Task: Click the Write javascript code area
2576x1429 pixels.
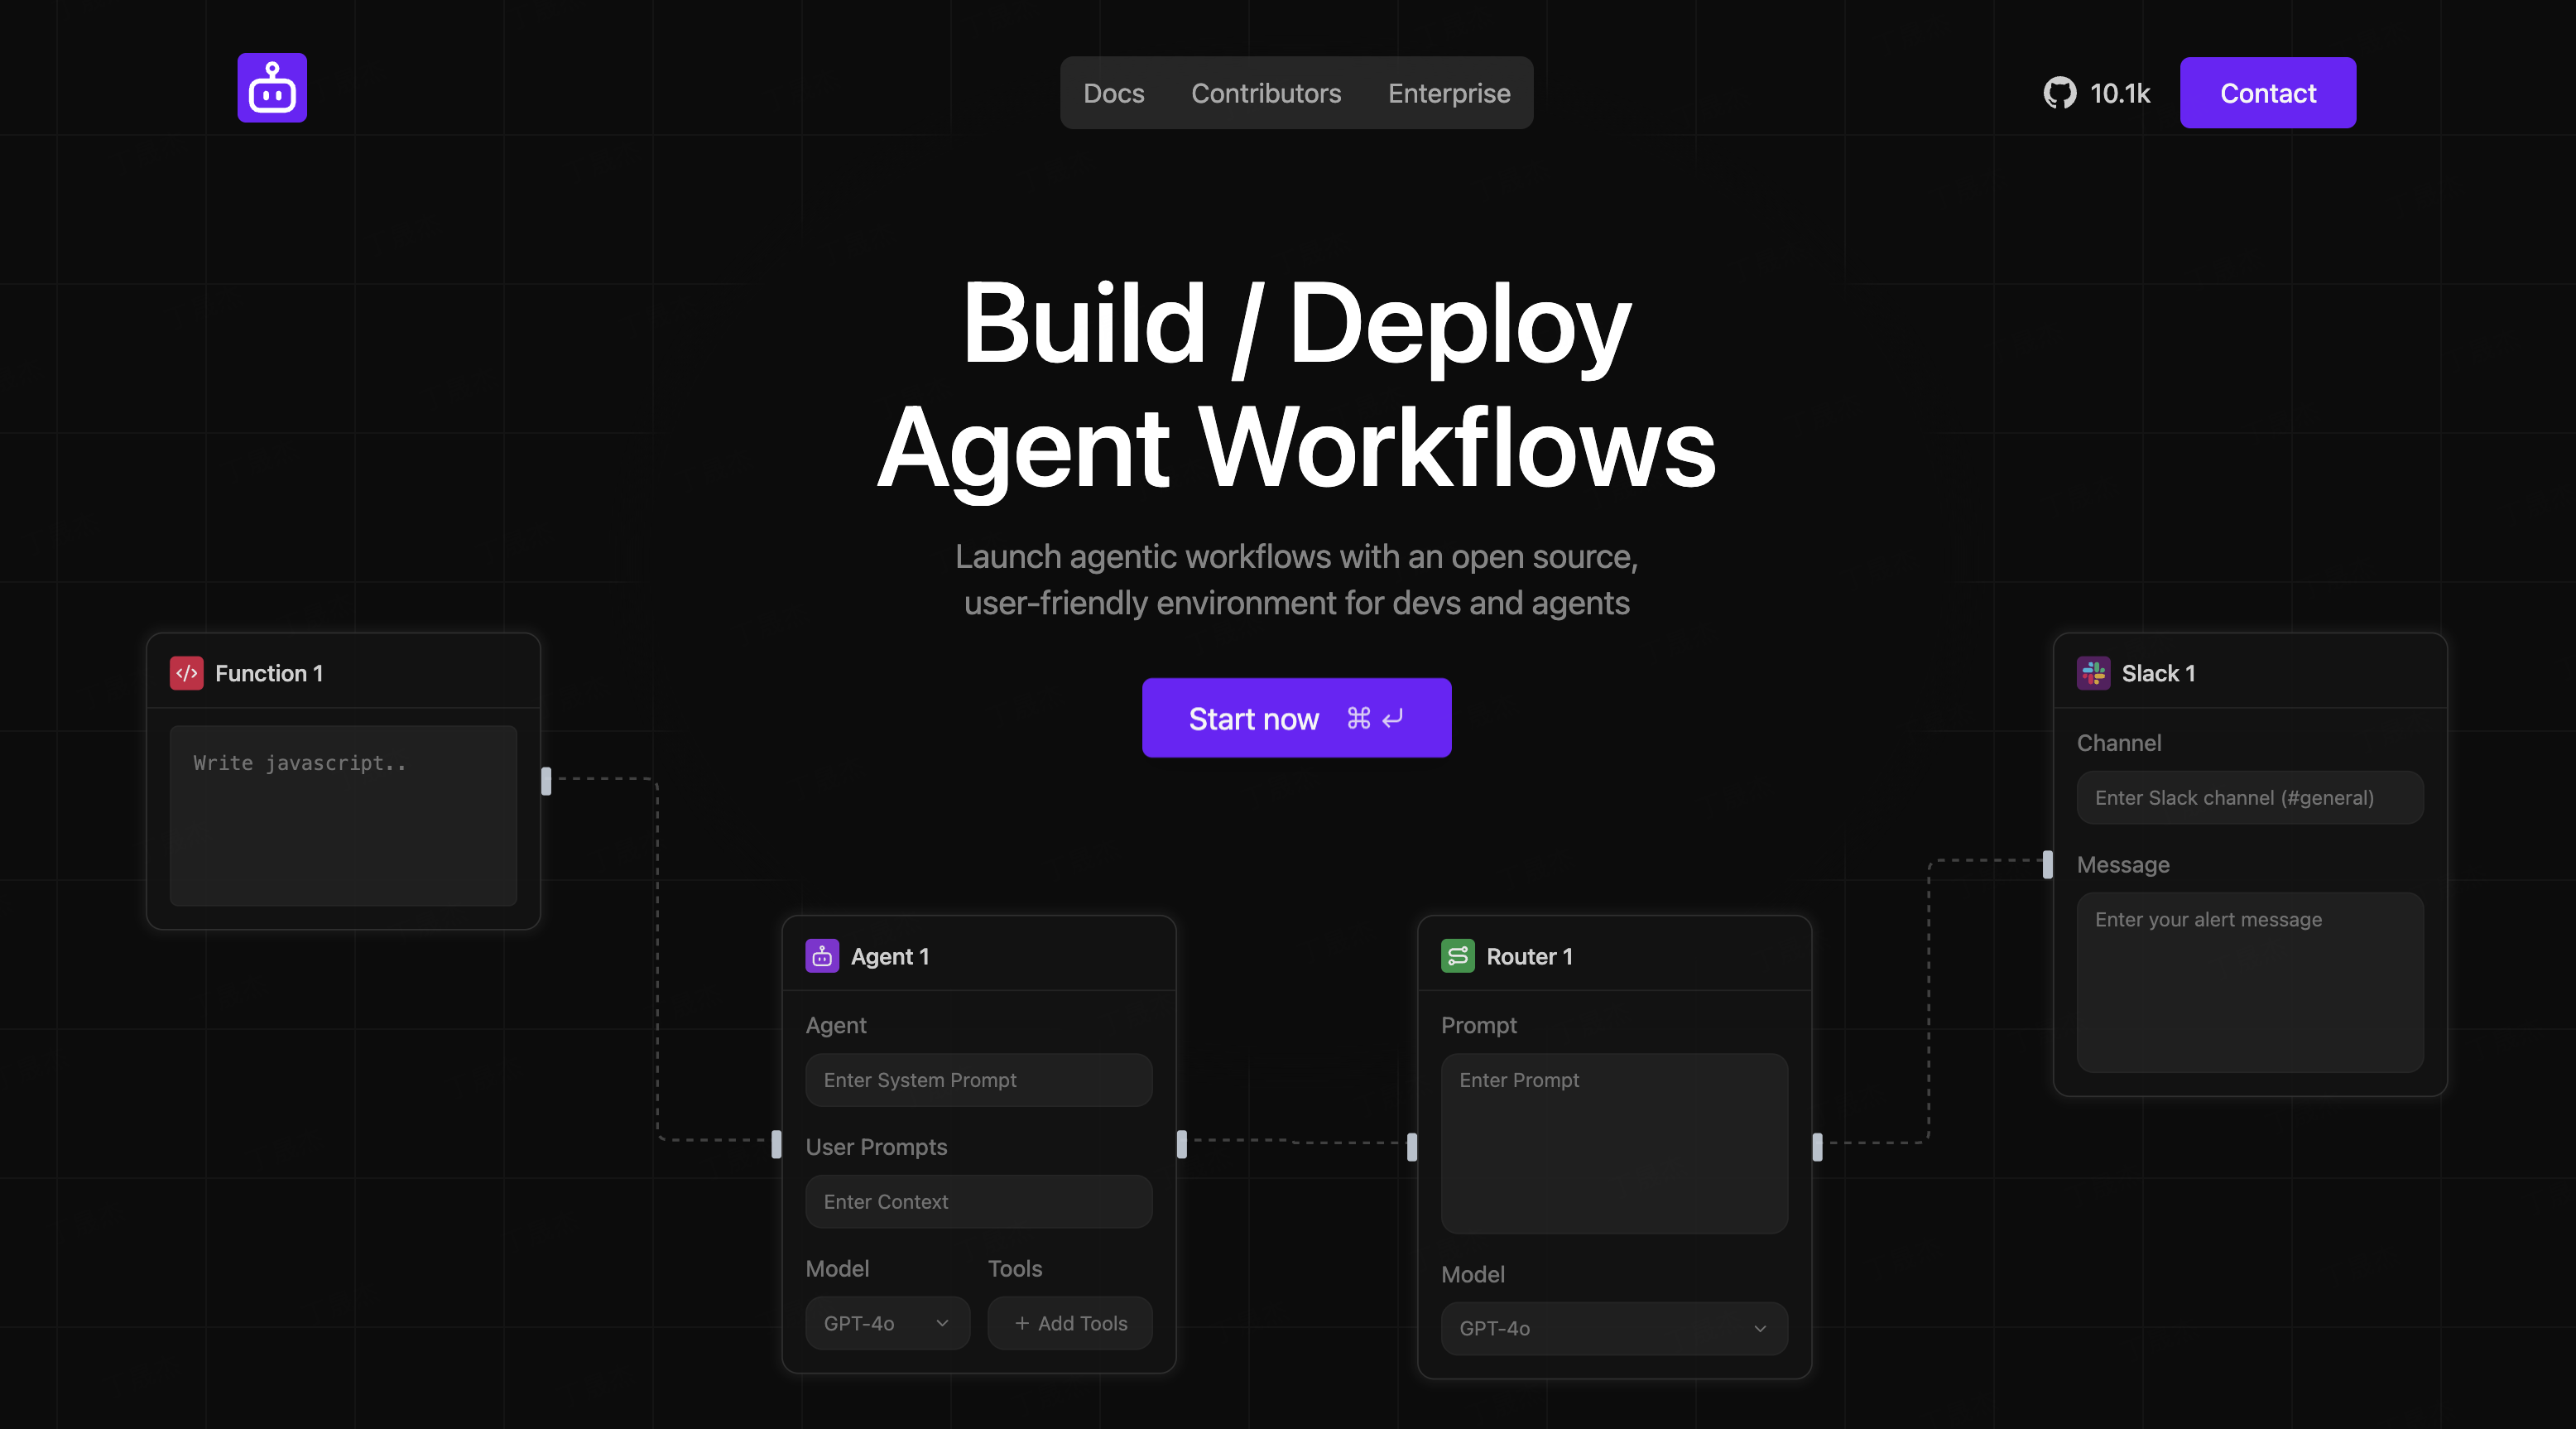Action: [x=343, y=815]
